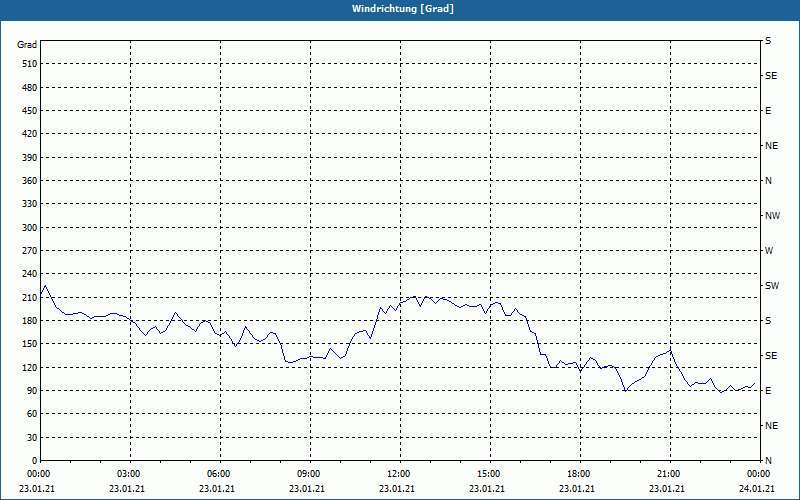This screenshot has height=500, width=800.
Task: Click the '150' y-axis value
Action: click(x=30, y=344)
